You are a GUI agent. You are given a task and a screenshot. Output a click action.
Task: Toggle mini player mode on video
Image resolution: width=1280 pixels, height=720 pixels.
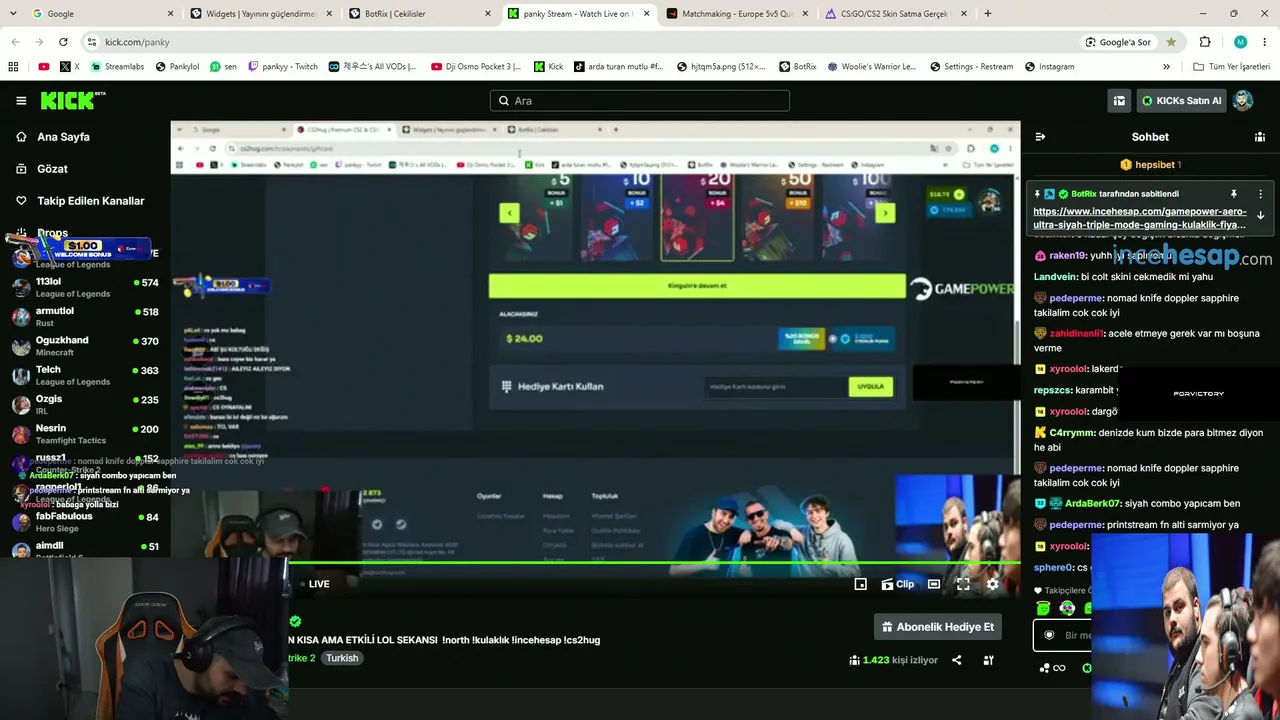(860, 584)
